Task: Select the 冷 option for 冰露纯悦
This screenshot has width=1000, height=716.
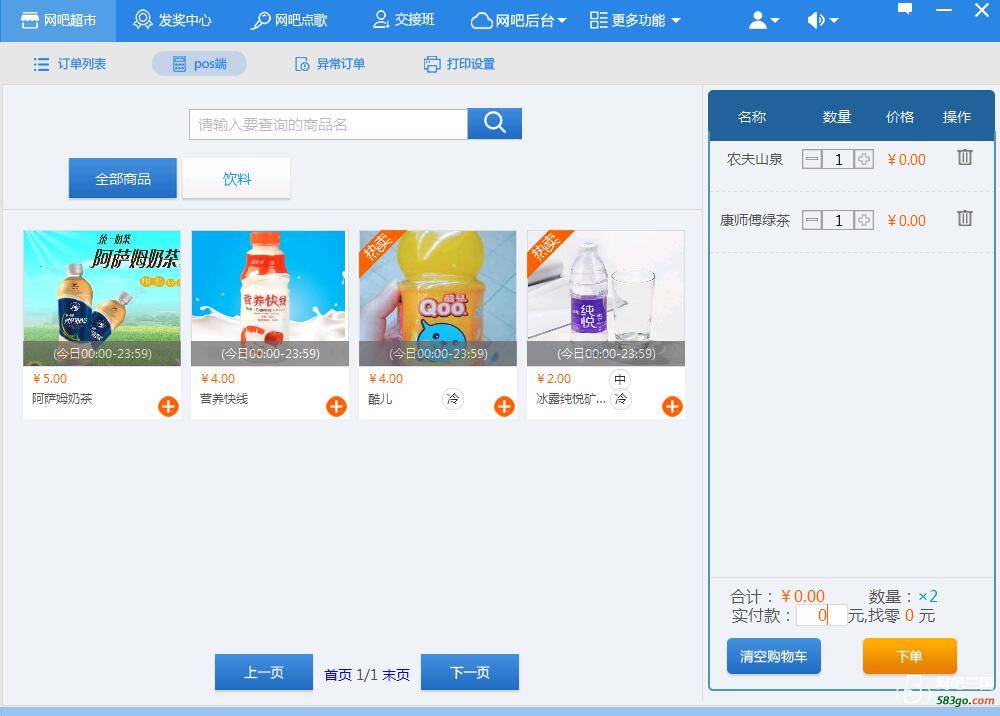Action: click(x=620, y=399)
